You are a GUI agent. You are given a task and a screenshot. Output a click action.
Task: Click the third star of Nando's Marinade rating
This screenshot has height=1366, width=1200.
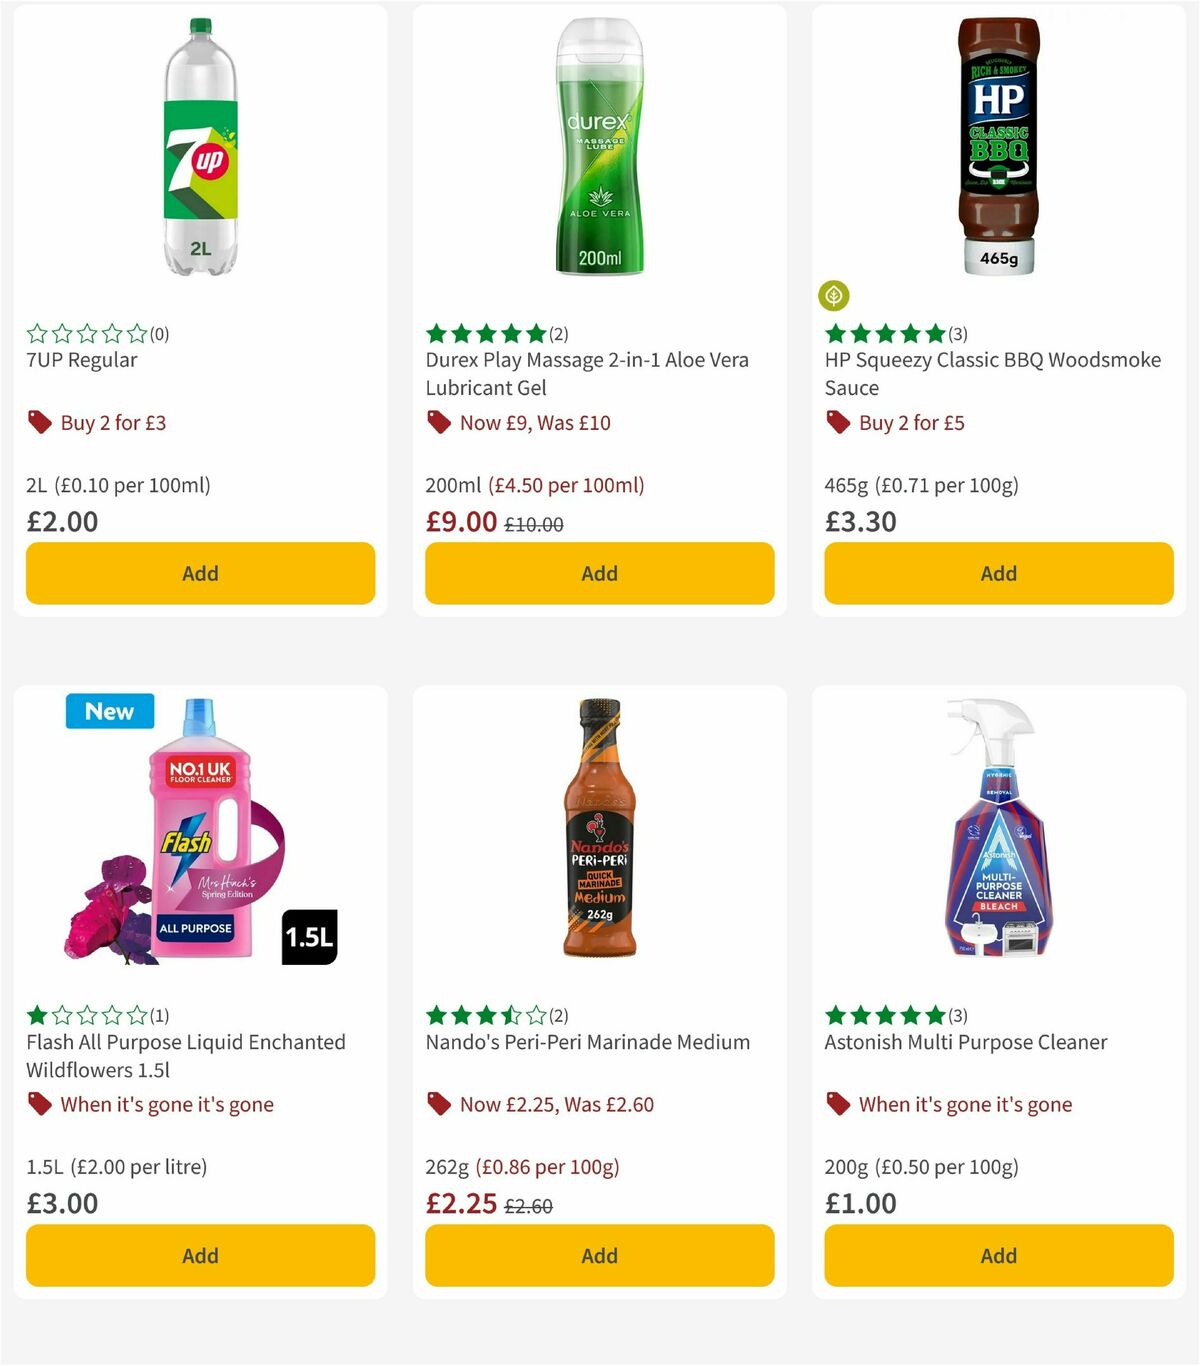pyautogui.click(x=484, y=1014)
